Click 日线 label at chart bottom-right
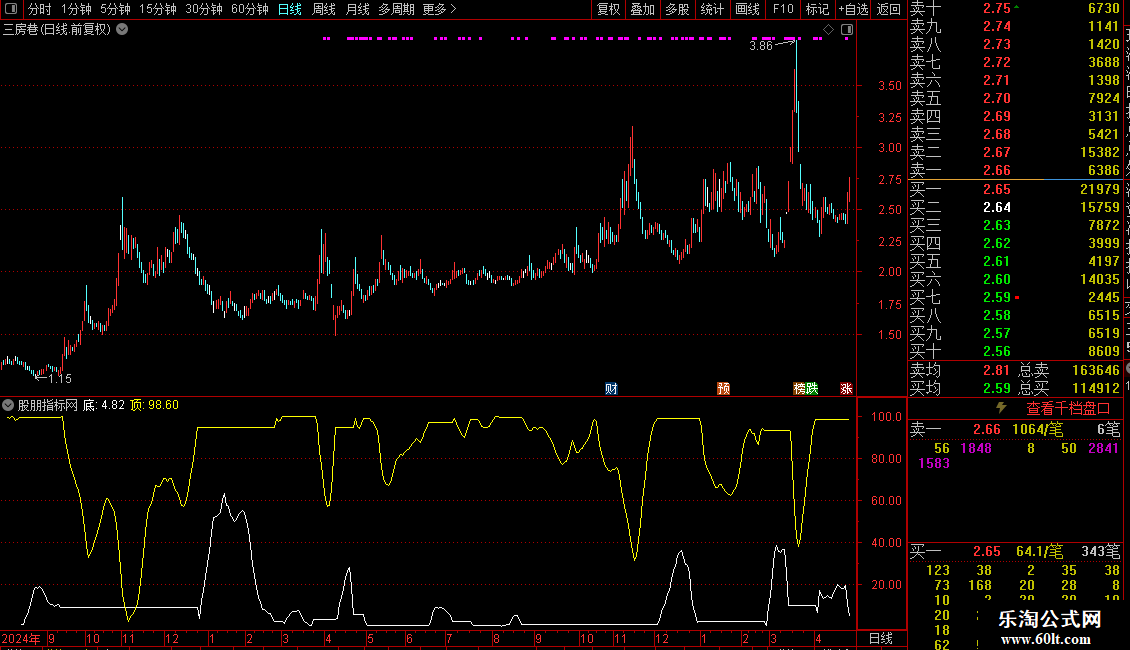 881,638
